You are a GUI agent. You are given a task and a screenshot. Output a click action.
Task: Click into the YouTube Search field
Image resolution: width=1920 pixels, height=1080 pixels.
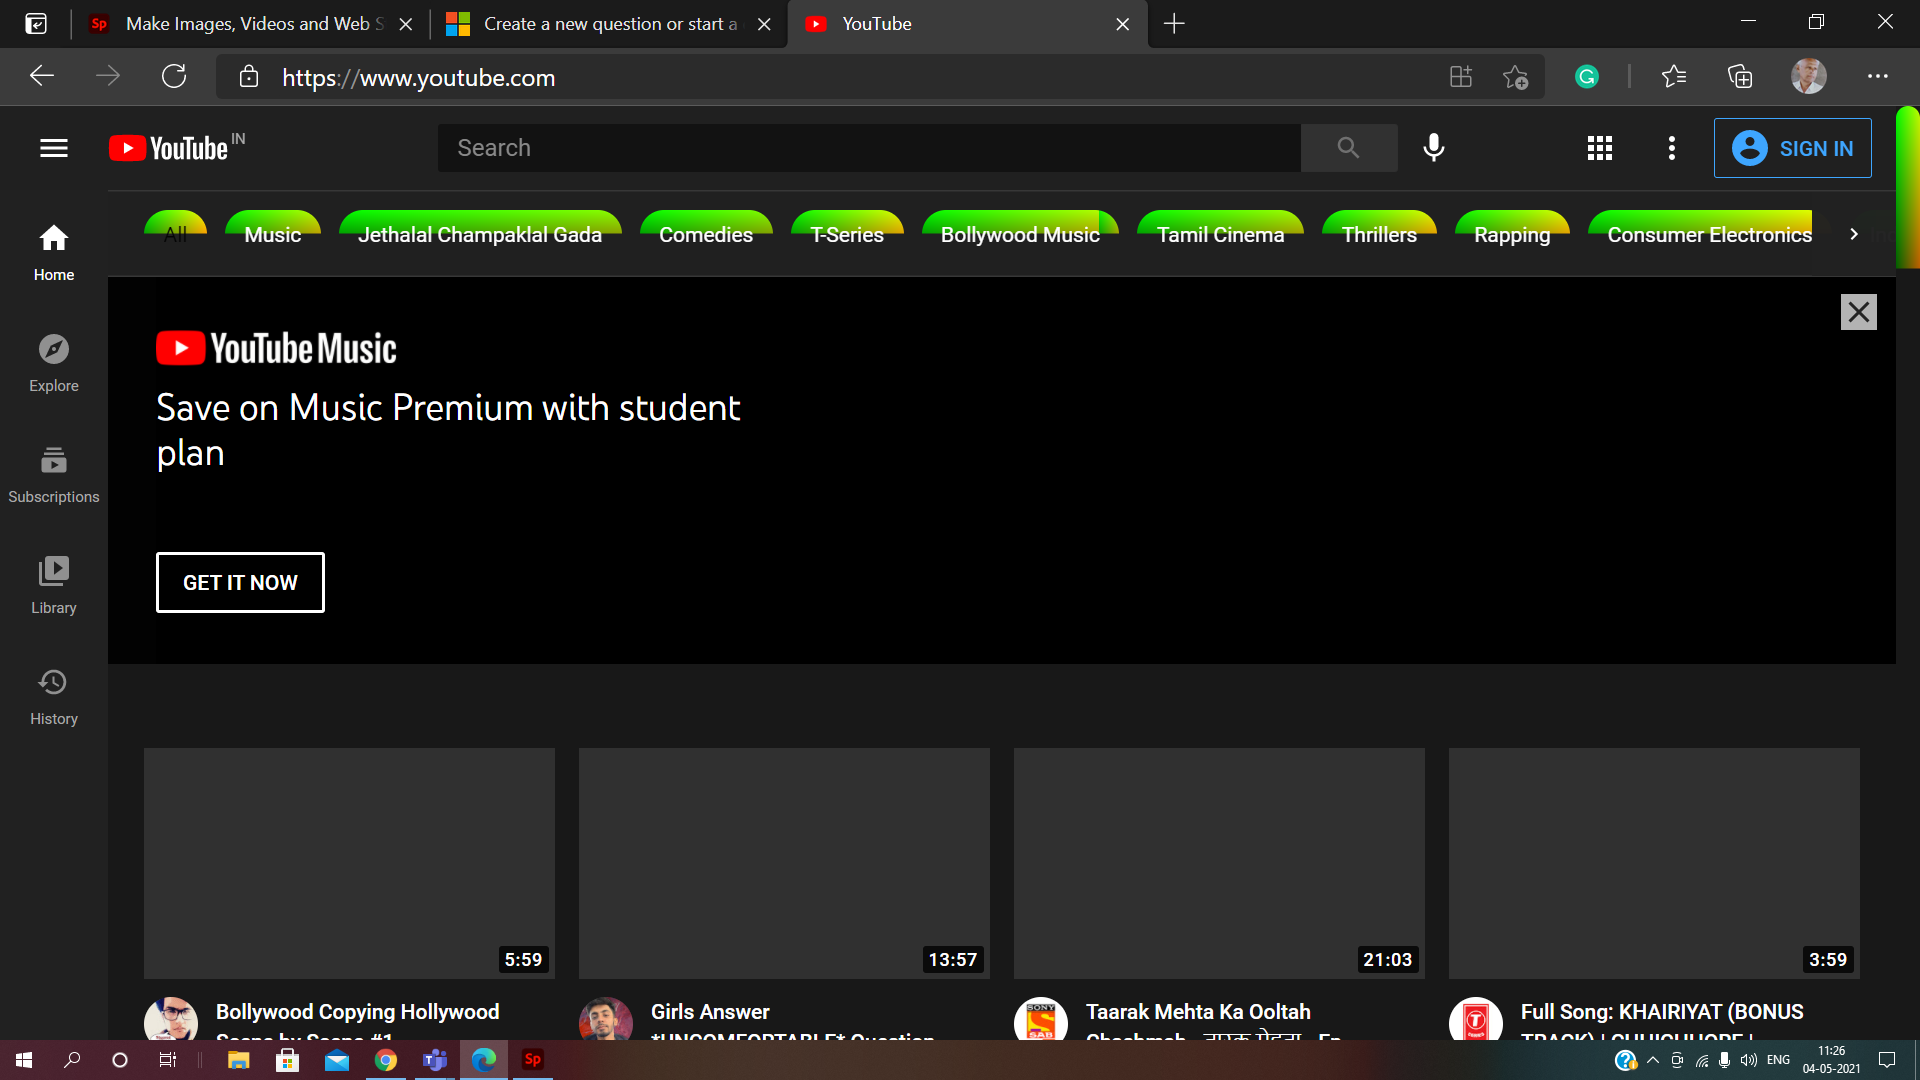869,148
